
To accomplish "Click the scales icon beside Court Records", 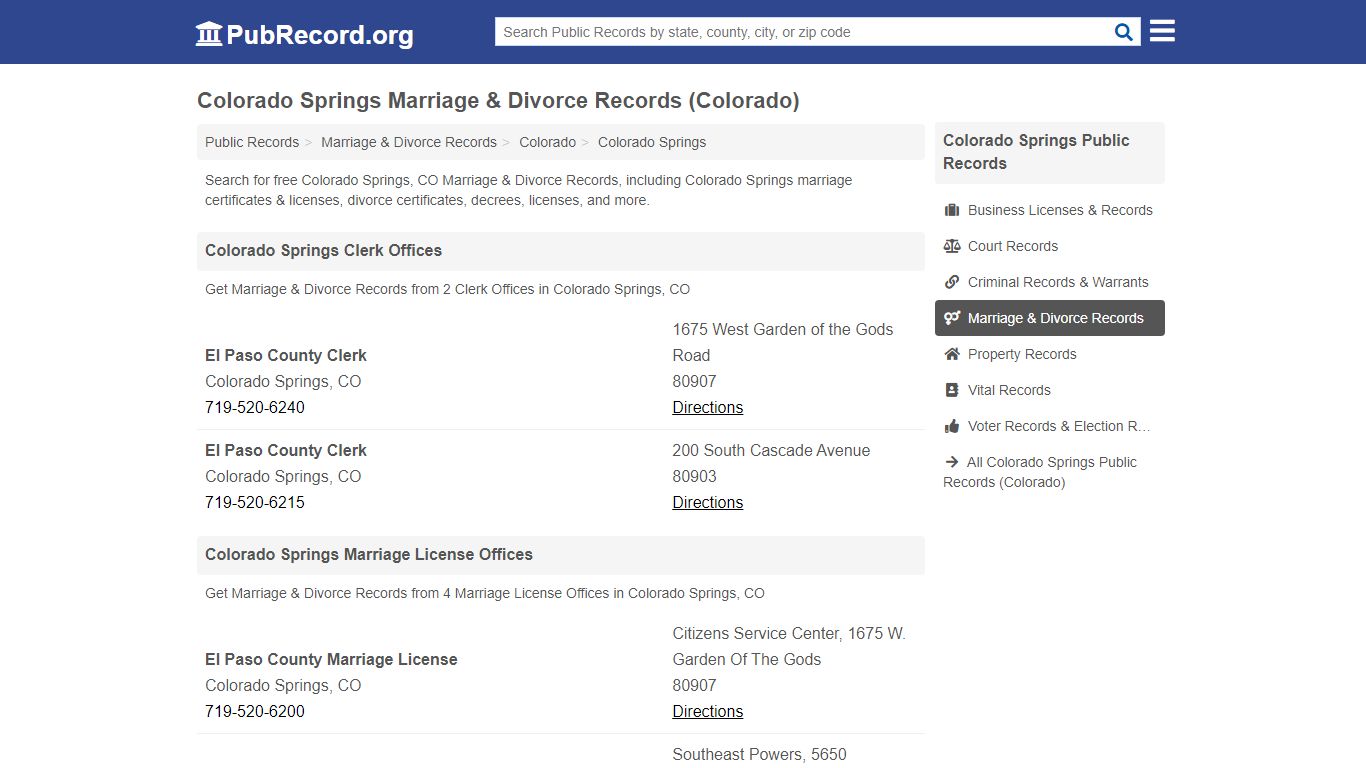I will point(952,246).
